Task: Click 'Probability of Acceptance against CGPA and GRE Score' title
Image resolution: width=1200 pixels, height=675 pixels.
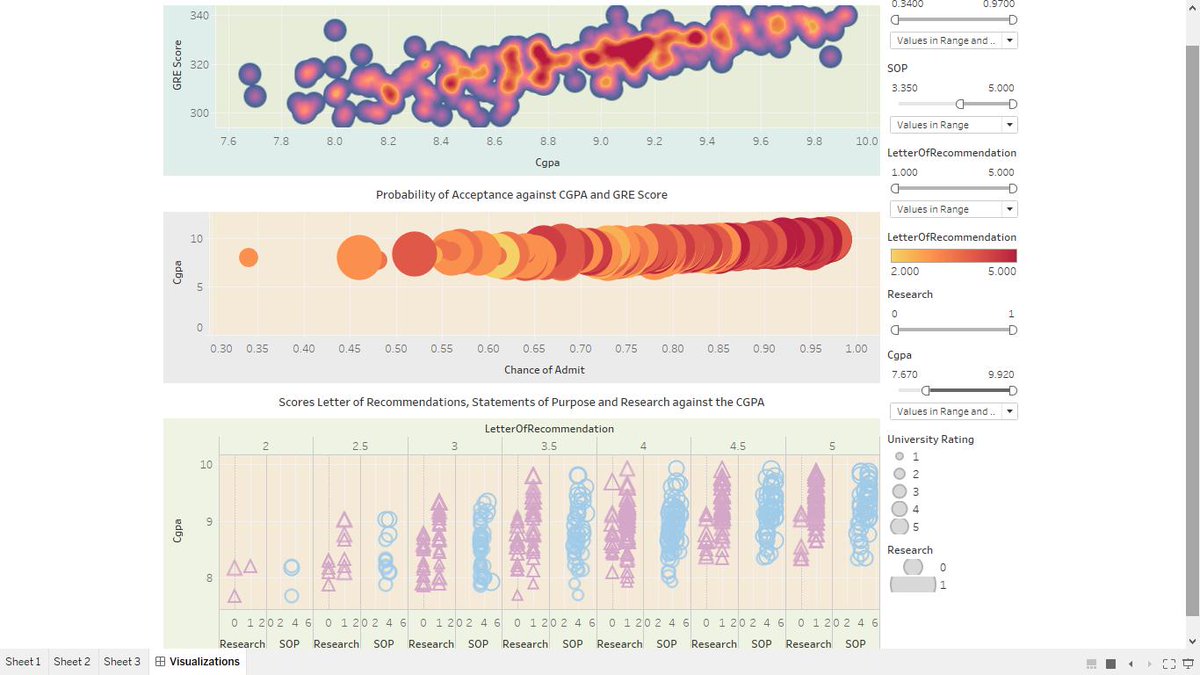Action: [x=521, y=194]
